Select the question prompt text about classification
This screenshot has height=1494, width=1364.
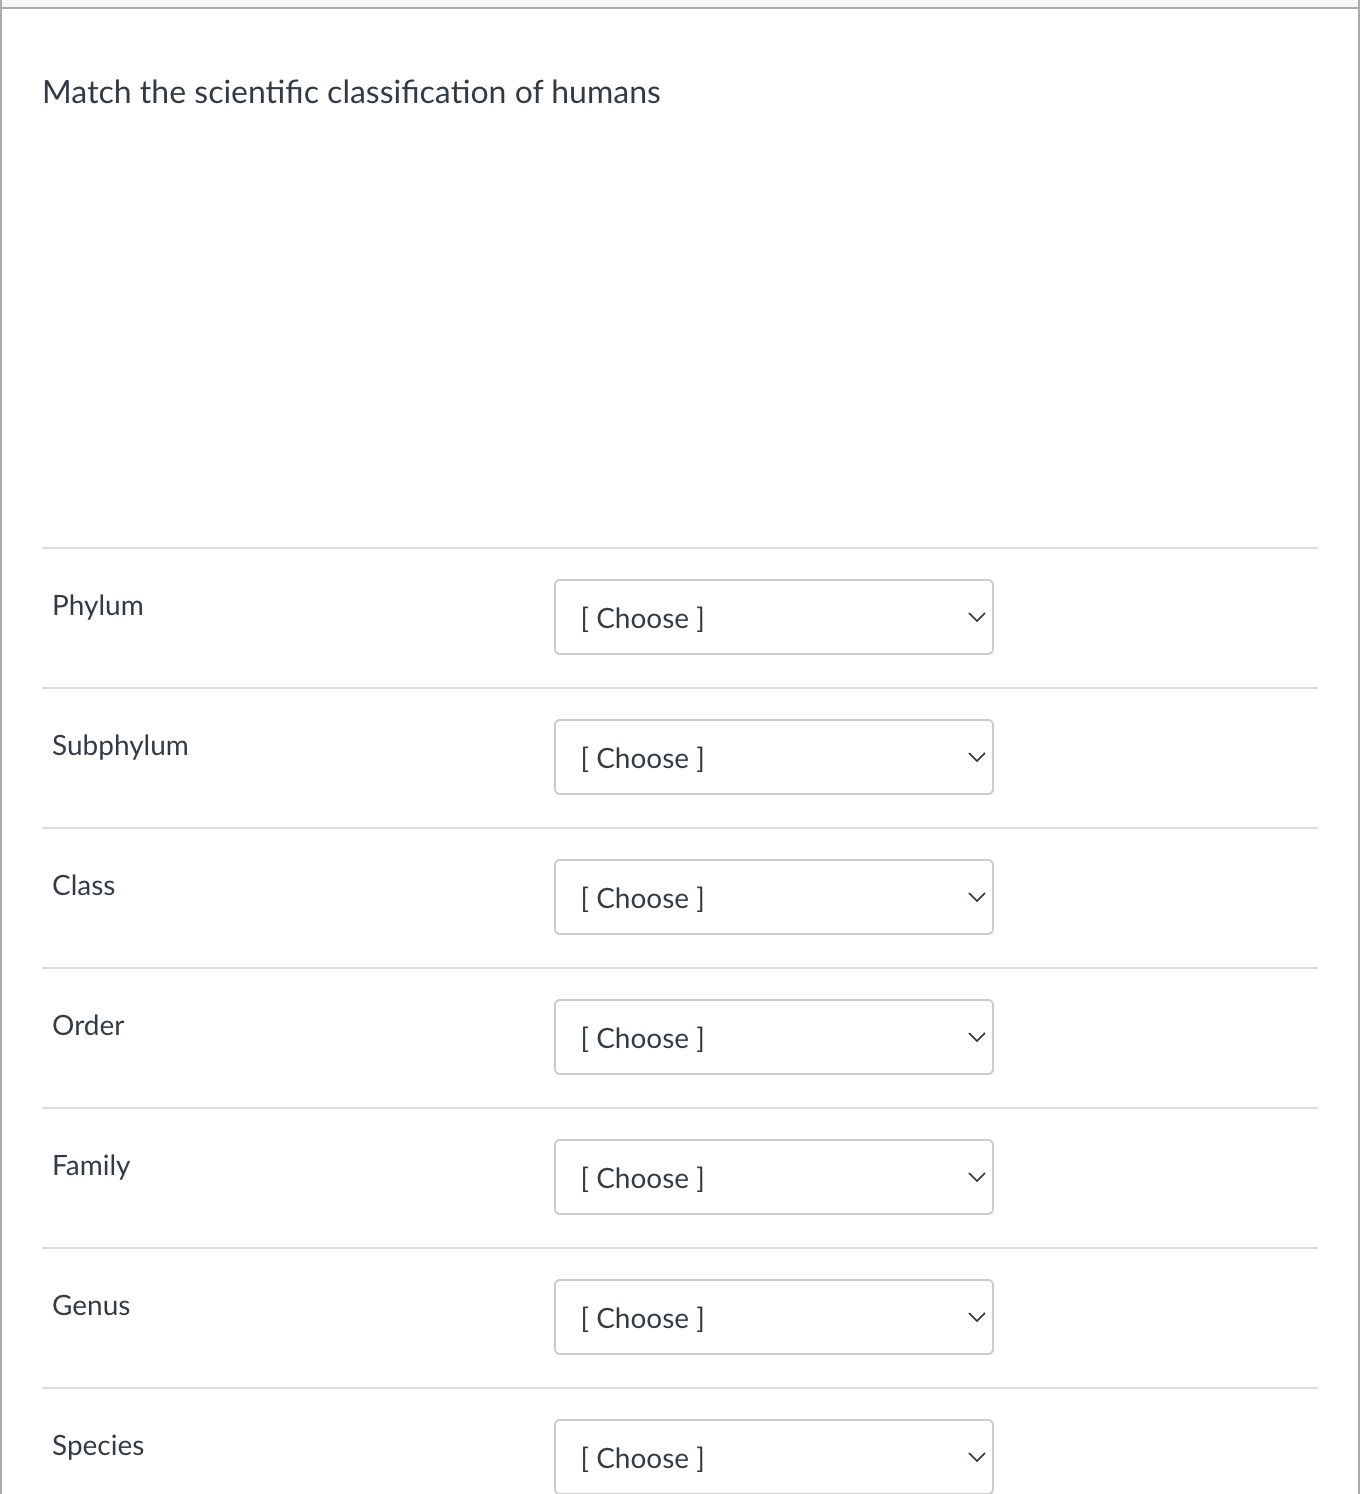point(350,92)
